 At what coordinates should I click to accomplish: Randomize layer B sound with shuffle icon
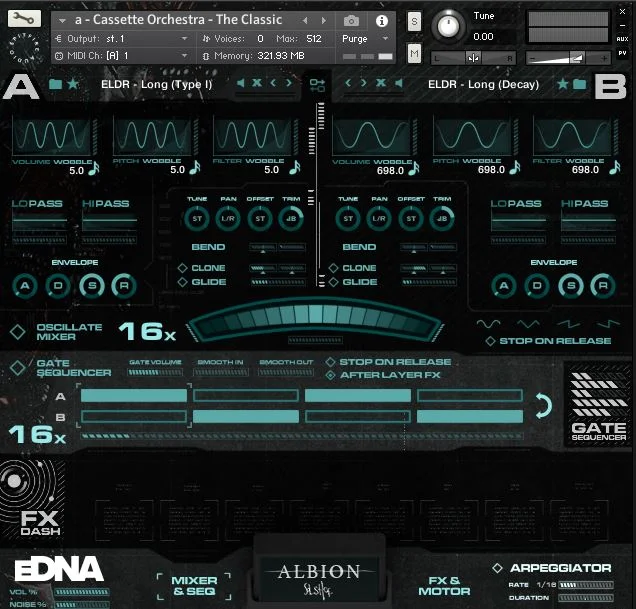tap(380, 83)
